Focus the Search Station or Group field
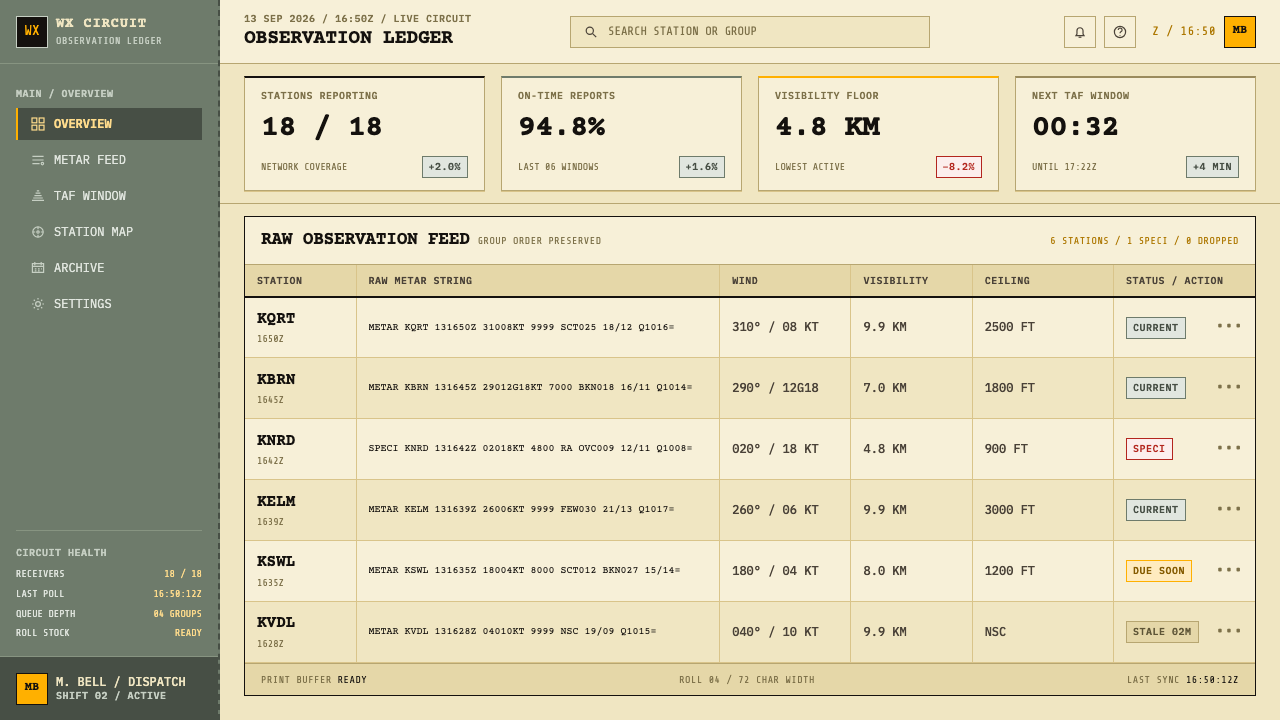The image size is (1280, 720). click(x=750, y=32)
